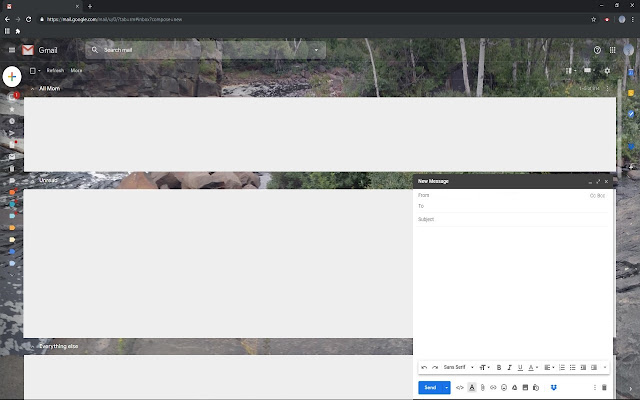
Task: Insert an emoji using the smiley icon
Action: 504,388
